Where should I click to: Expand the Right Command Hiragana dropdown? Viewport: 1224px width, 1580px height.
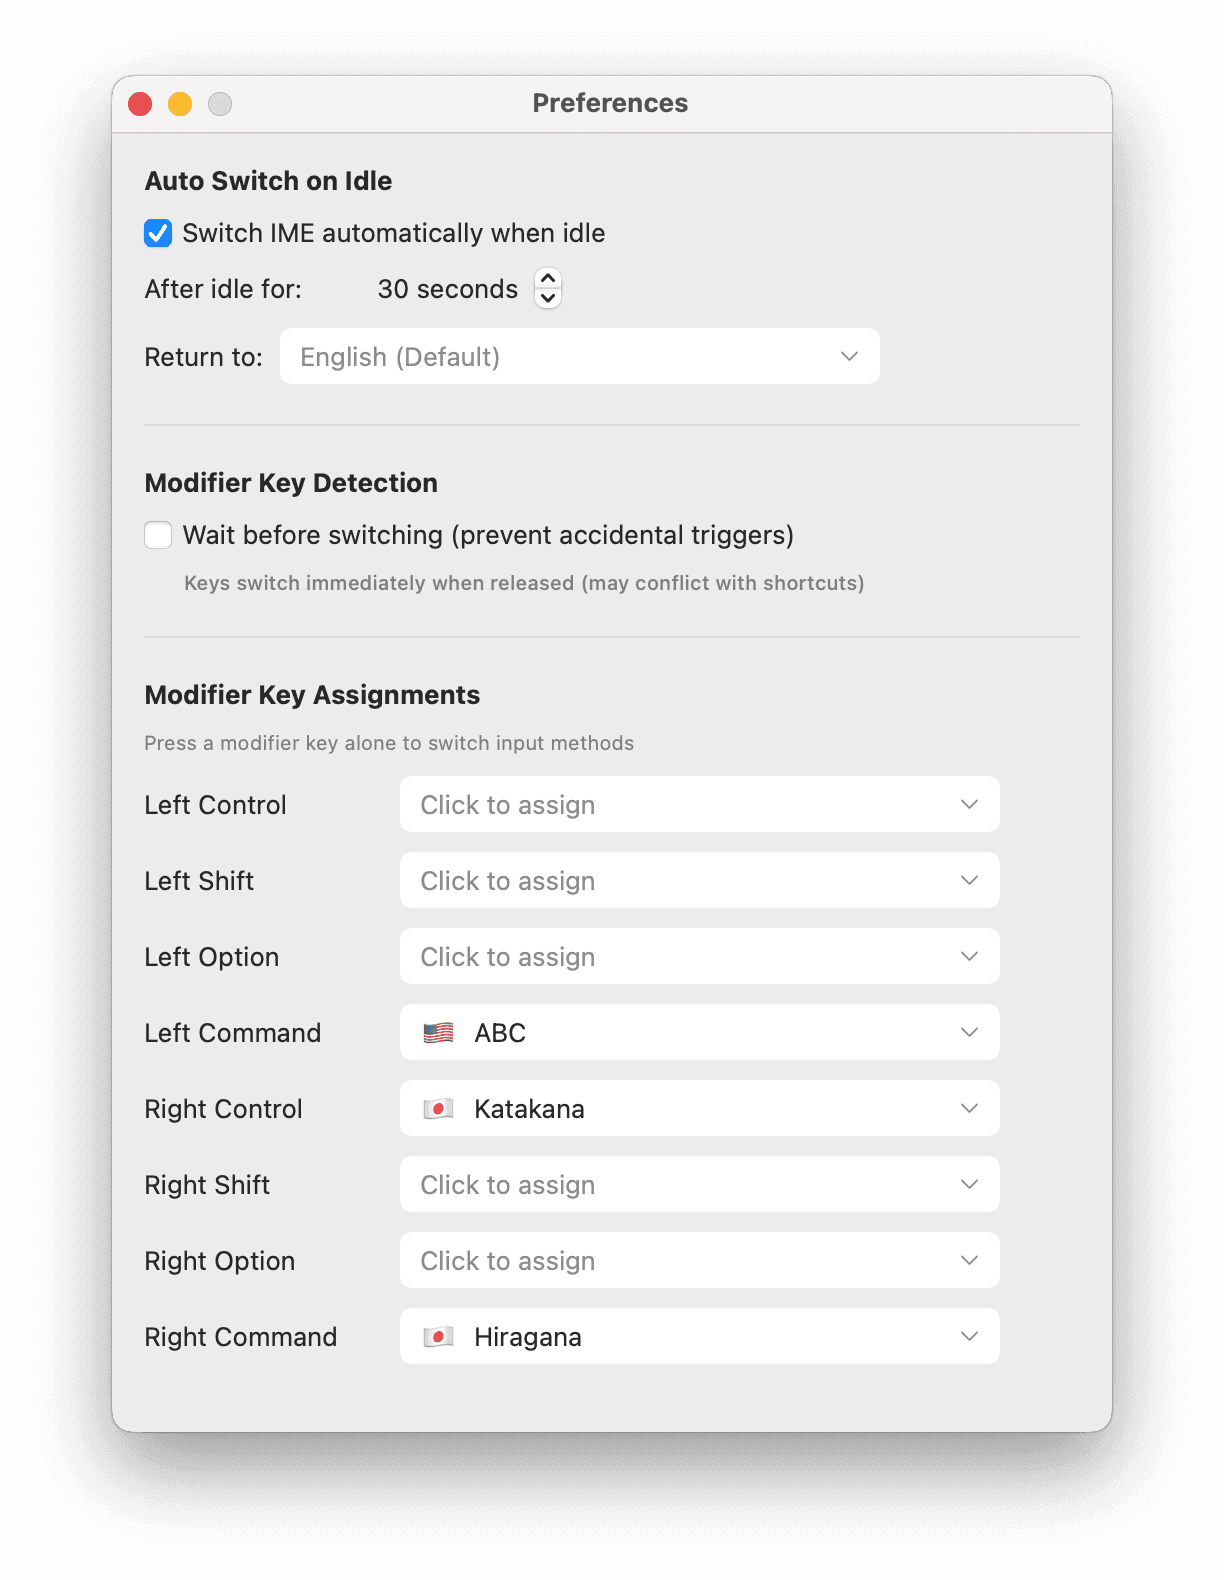(x=699, y=1336)
